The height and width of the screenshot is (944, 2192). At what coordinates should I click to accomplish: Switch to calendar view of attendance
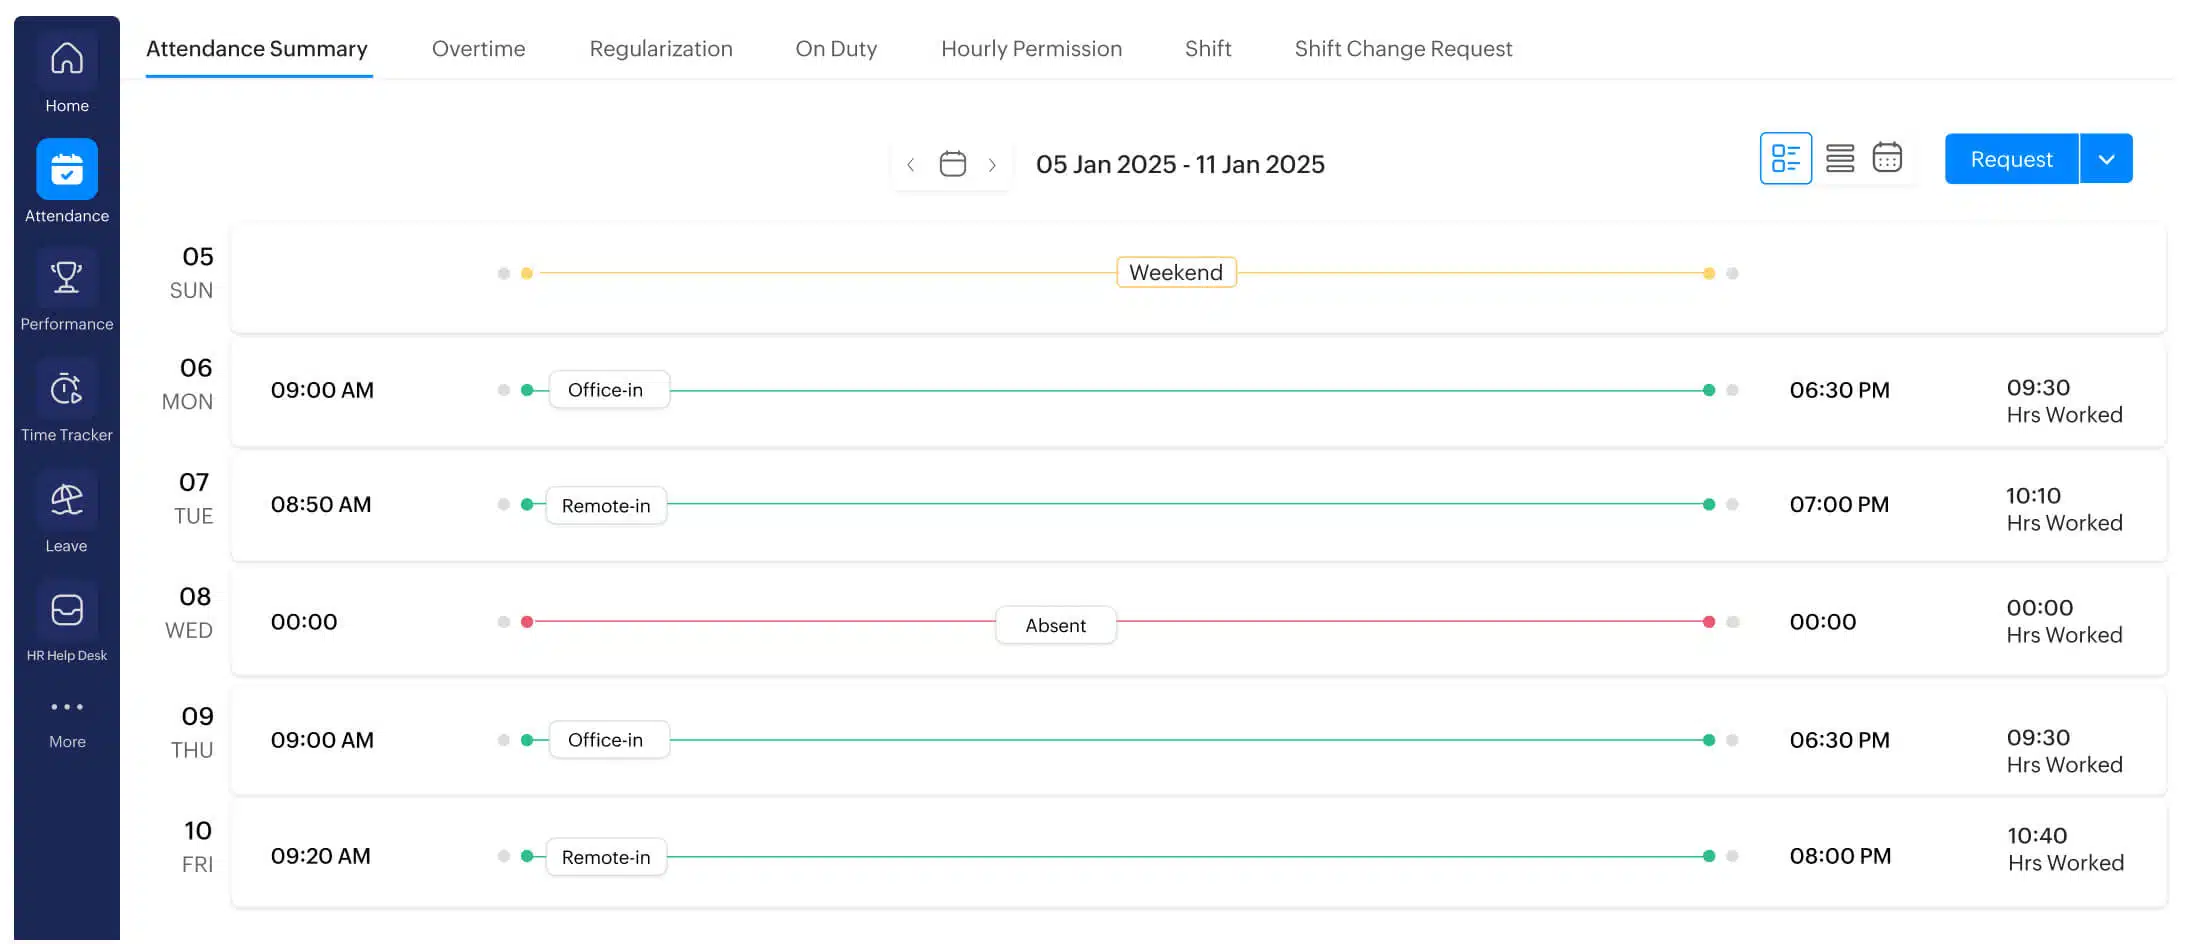coord(1888,157)
